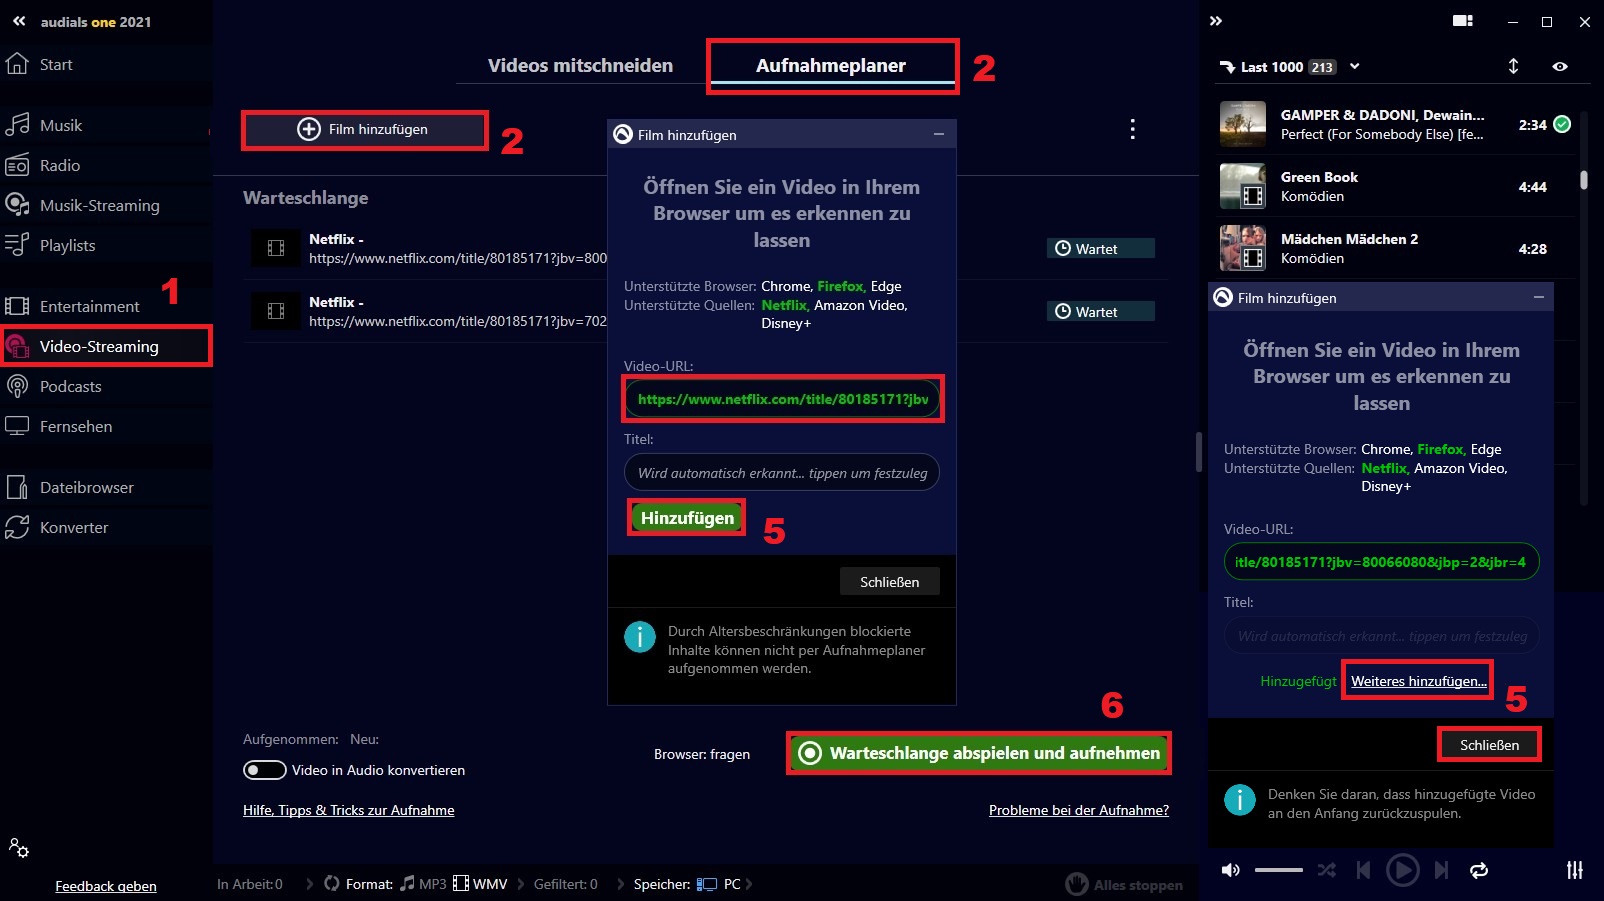Open the Gefiltert status entry
This screenshot has width=1604, height=901.
click(566, 884)
